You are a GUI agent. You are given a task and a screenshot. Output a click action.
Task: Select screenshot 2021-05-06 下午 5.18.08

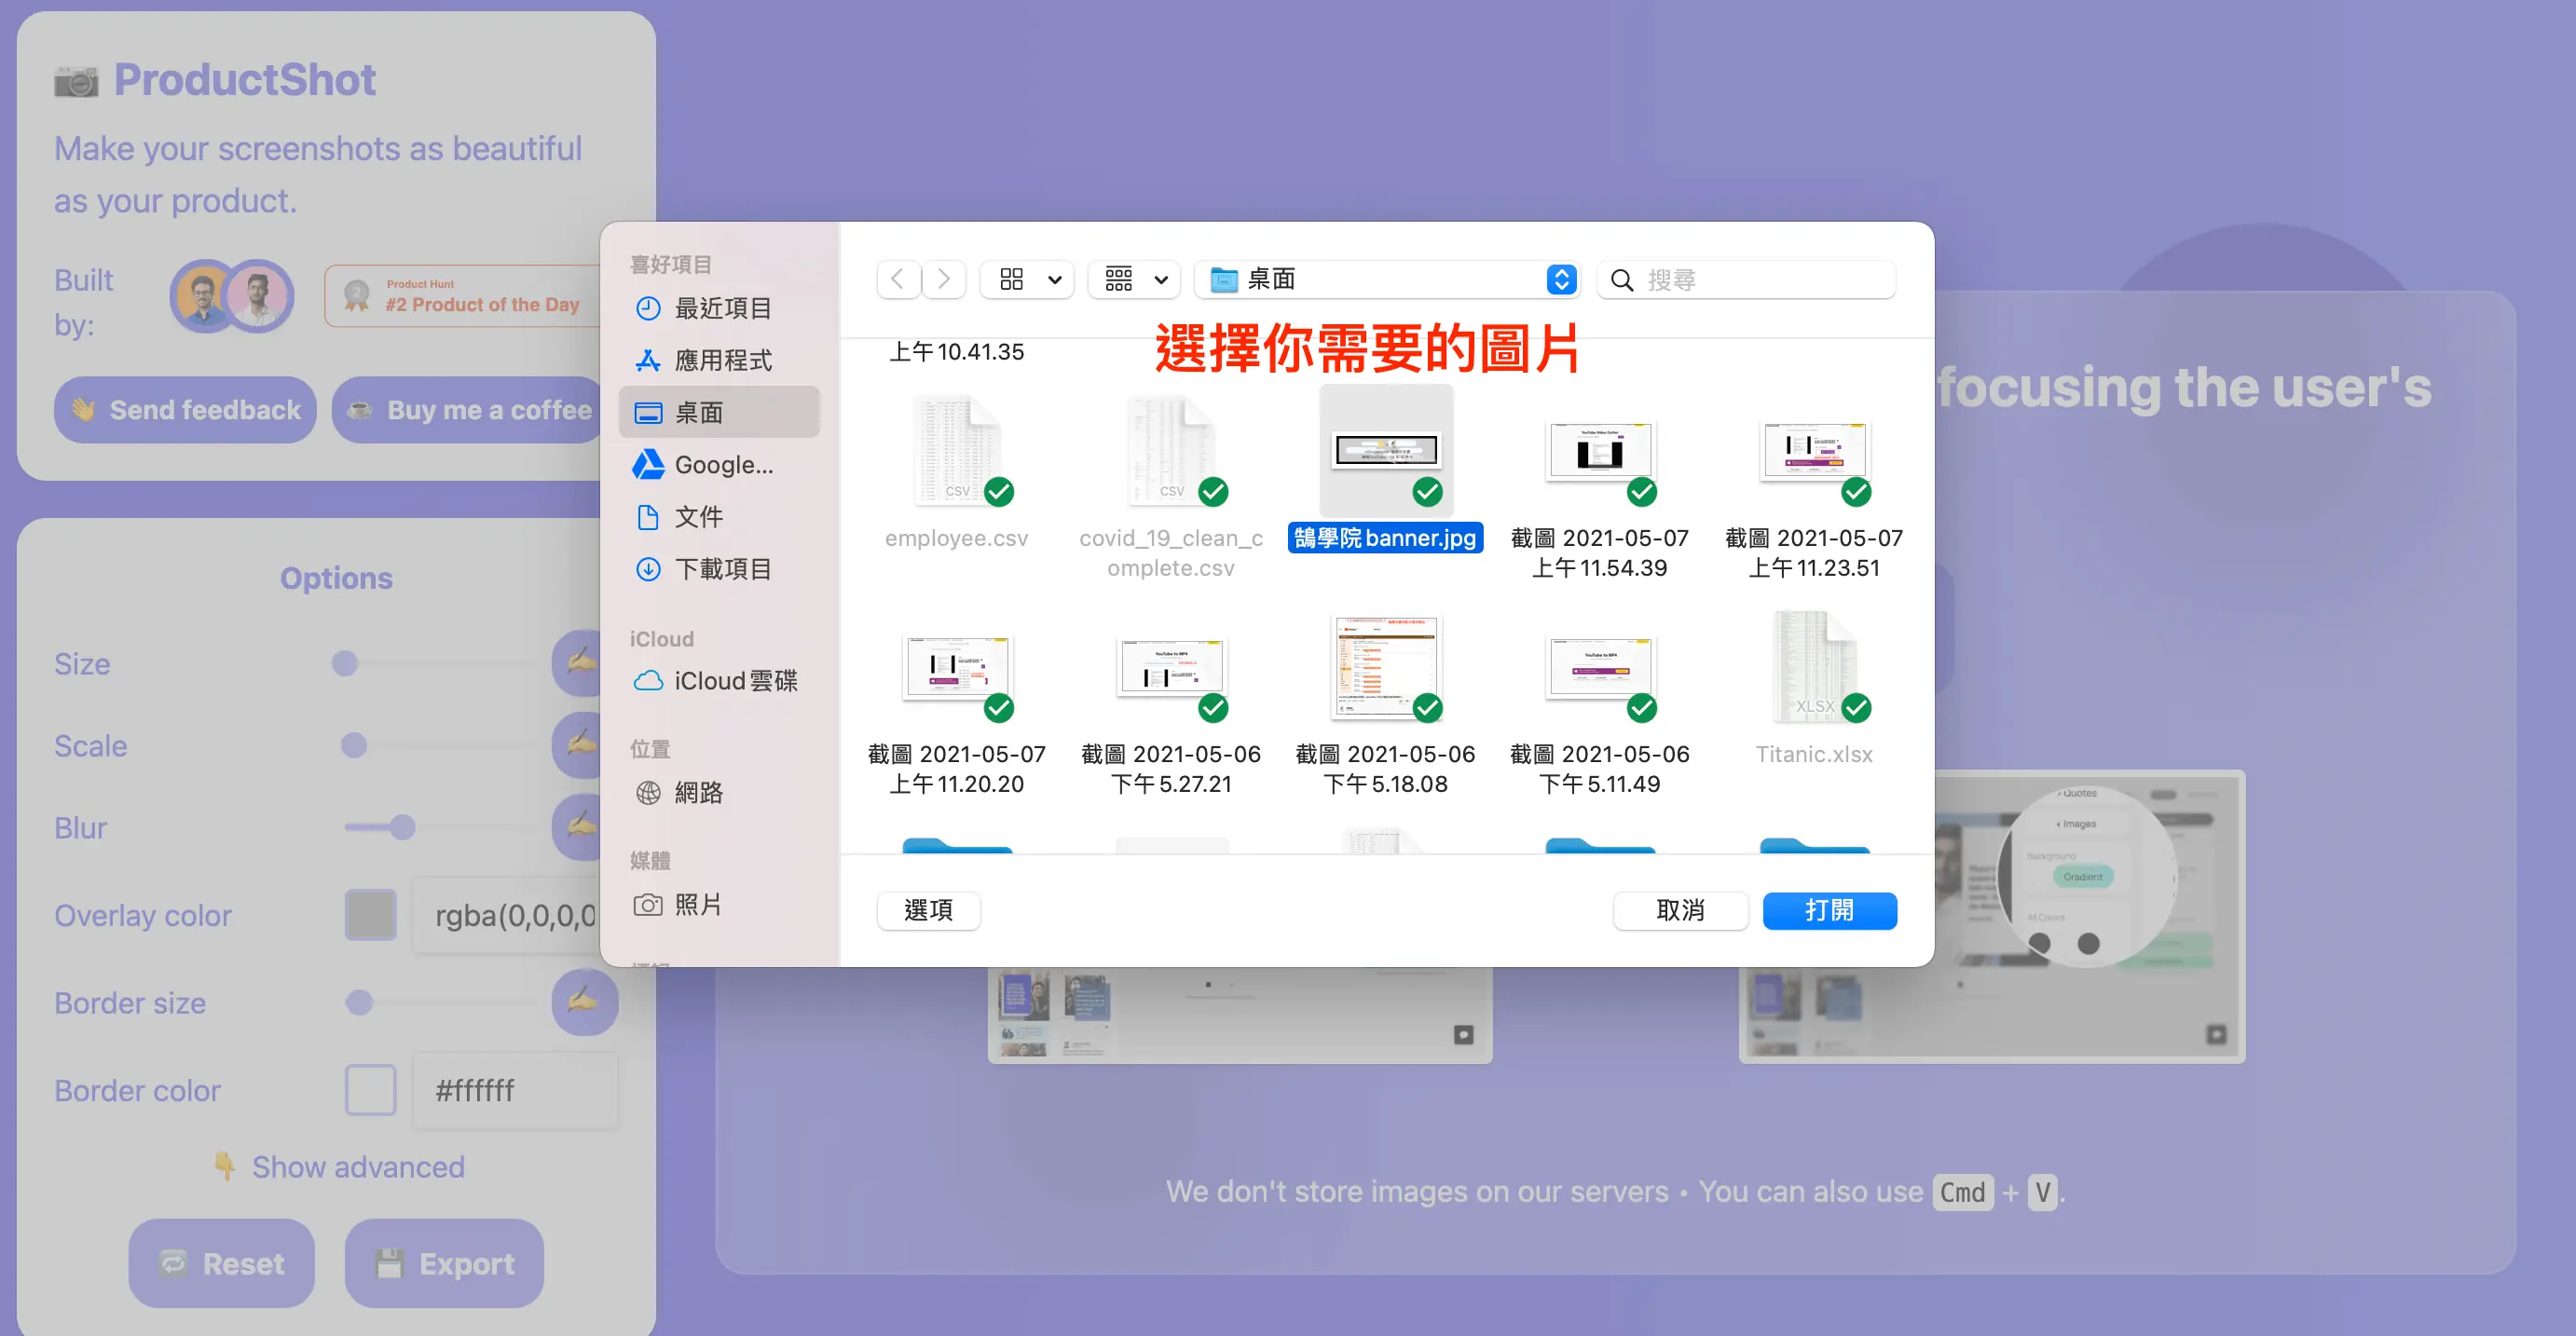(x=1386, y=668)
